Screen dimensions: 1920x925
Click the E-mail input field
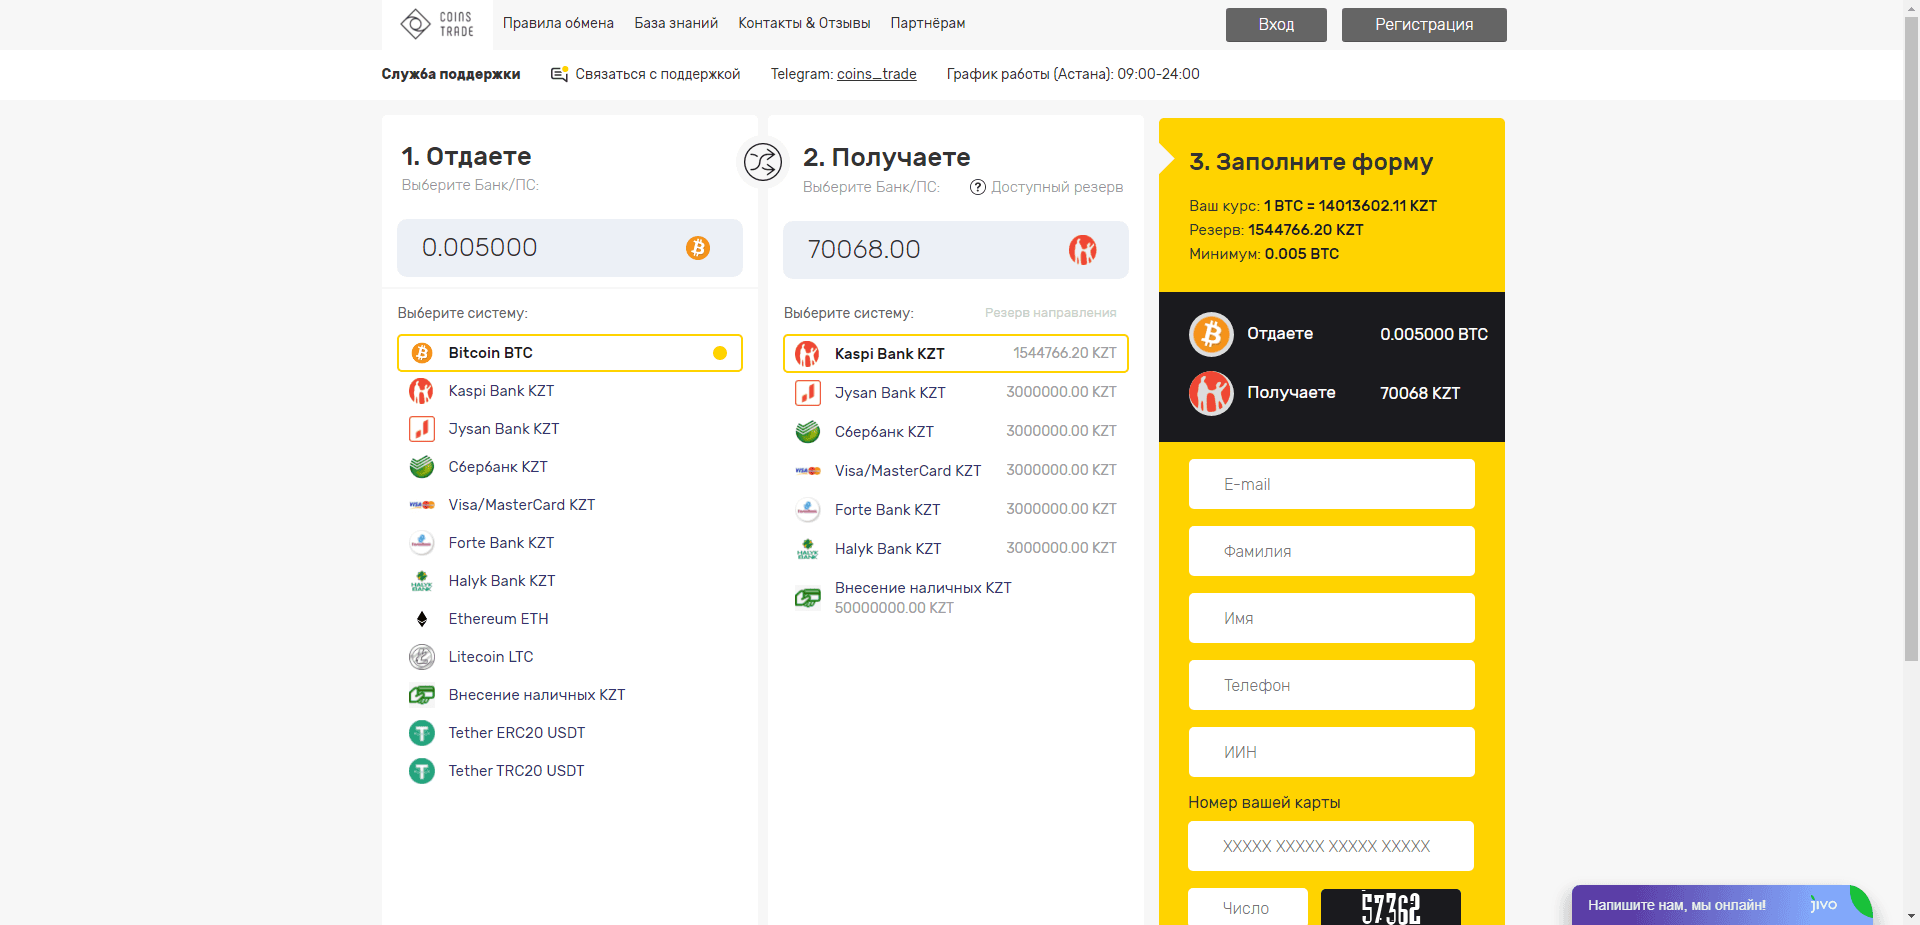1331,484
